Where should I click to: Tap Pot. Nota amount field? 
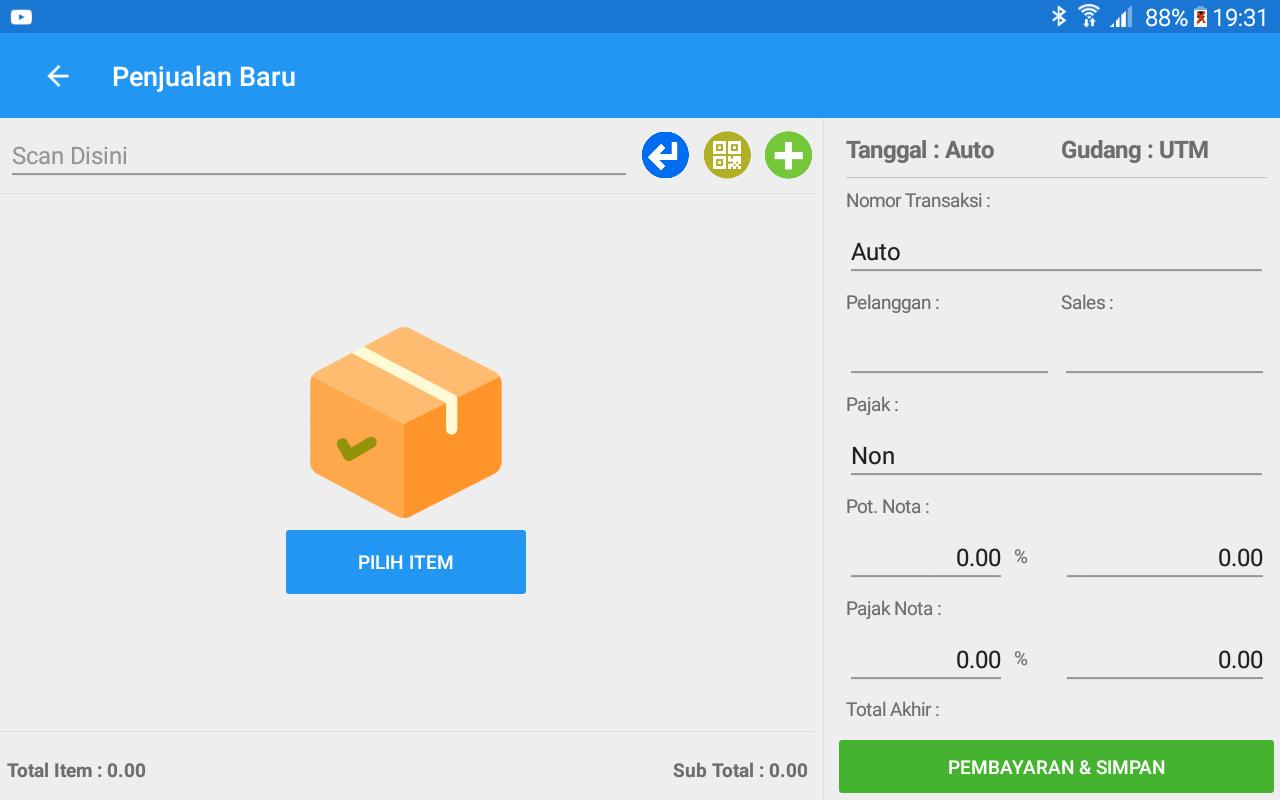pyautogui.click(x=1164, y=558)
